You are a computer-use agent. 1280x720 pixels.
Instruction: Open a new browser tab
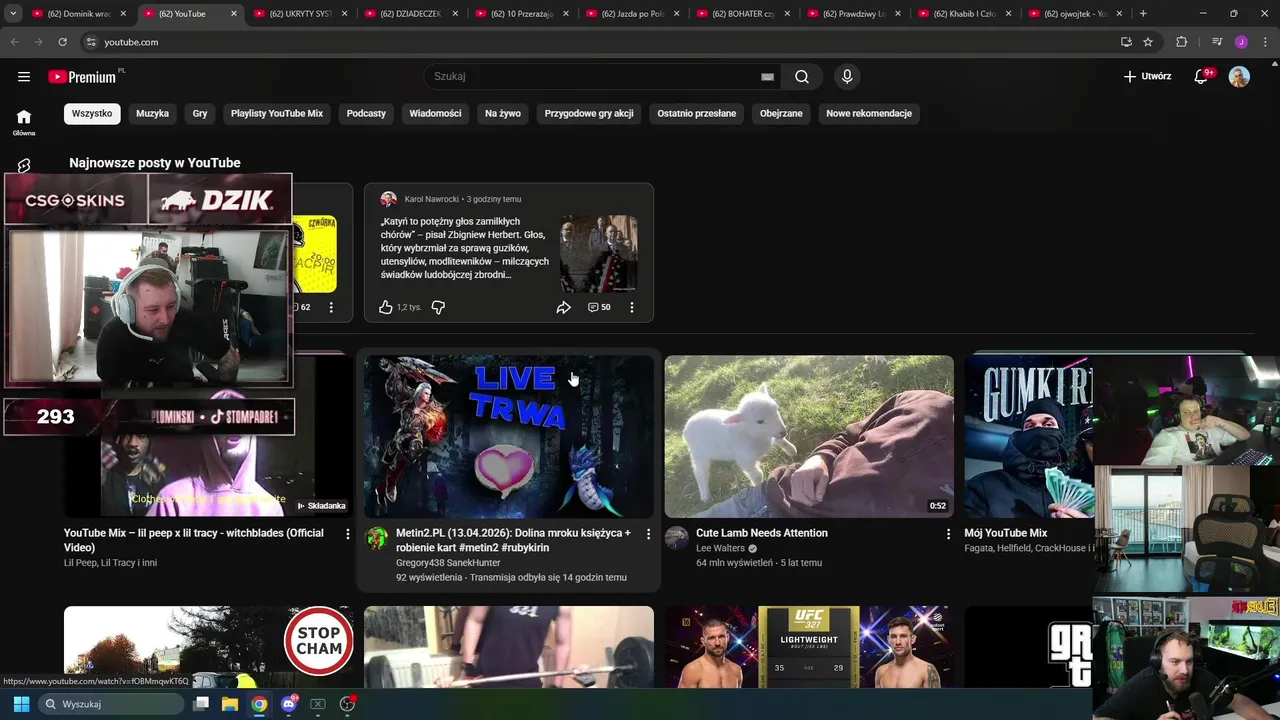tap(1143, 14)
